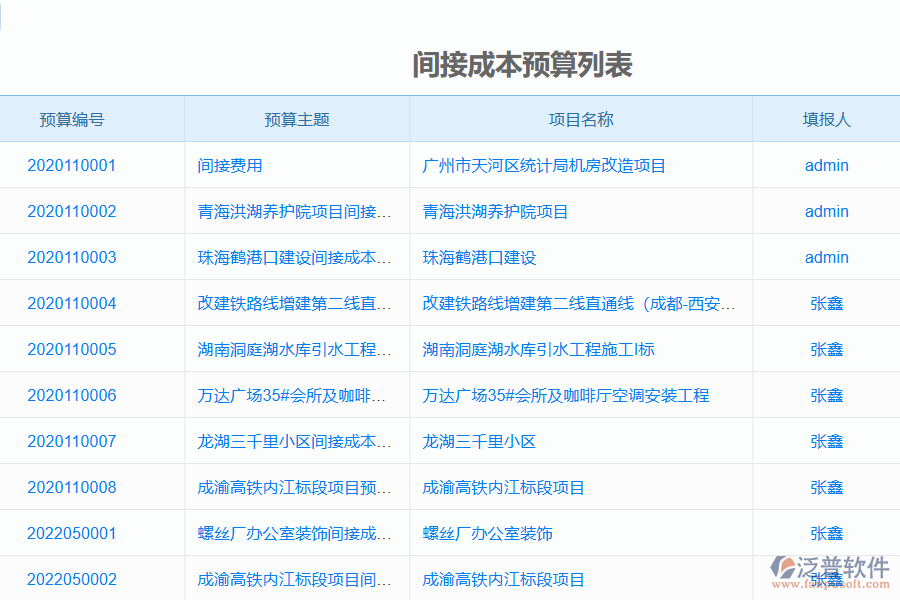Click the 泛普软件 watermark logo
Viewport: 900px width, 600px height.
pos(830,566)
